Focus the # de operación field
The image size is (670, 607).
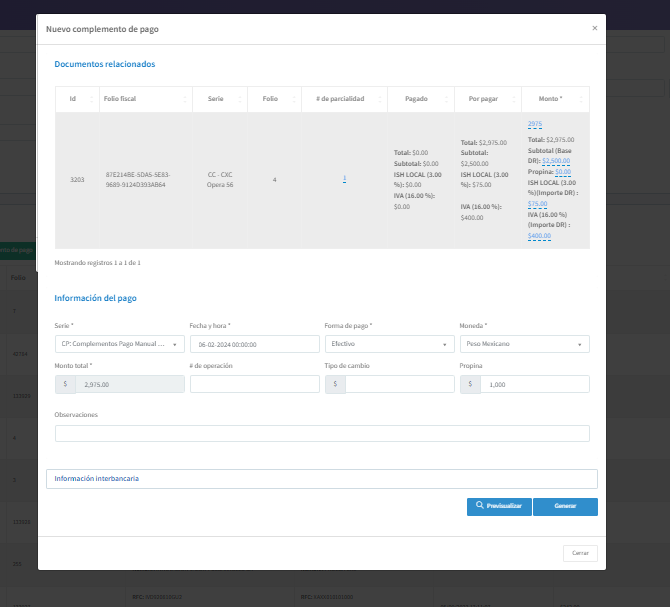pos(255,384)
